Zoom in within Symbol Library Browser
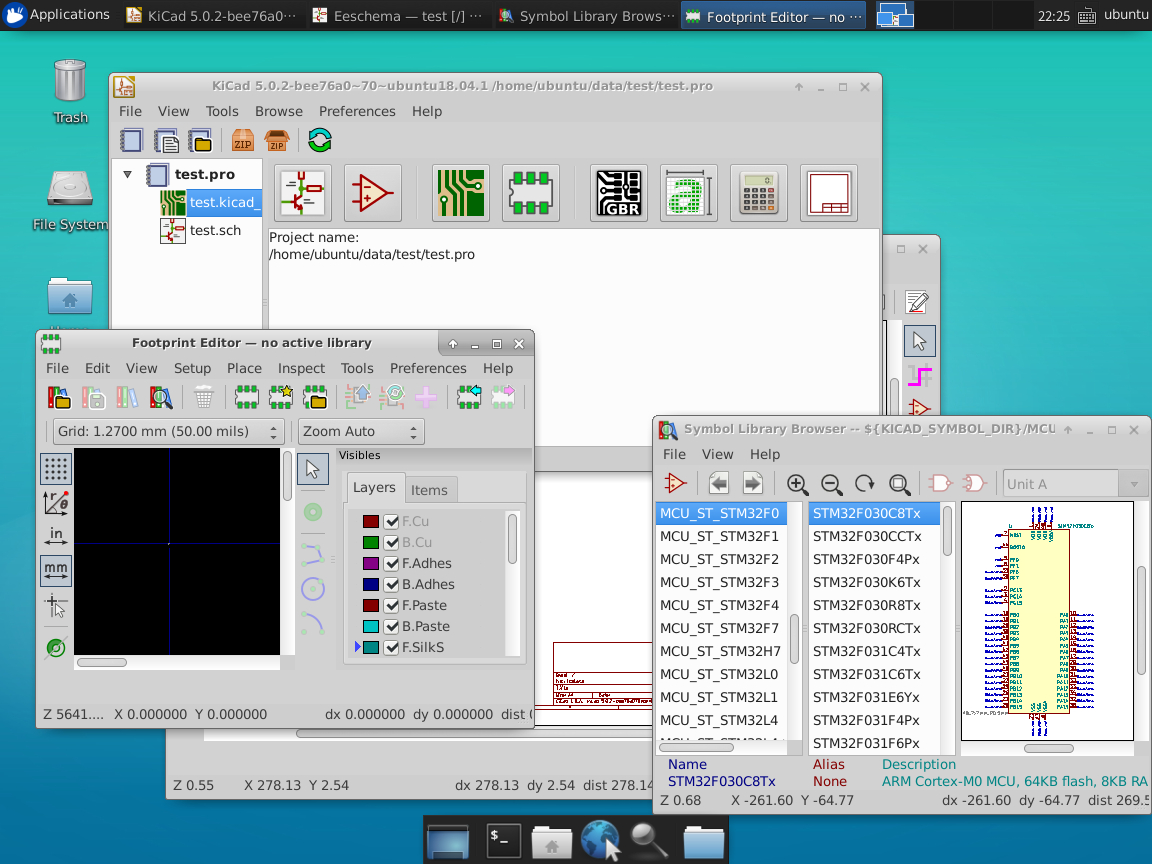 coord(797,483)
